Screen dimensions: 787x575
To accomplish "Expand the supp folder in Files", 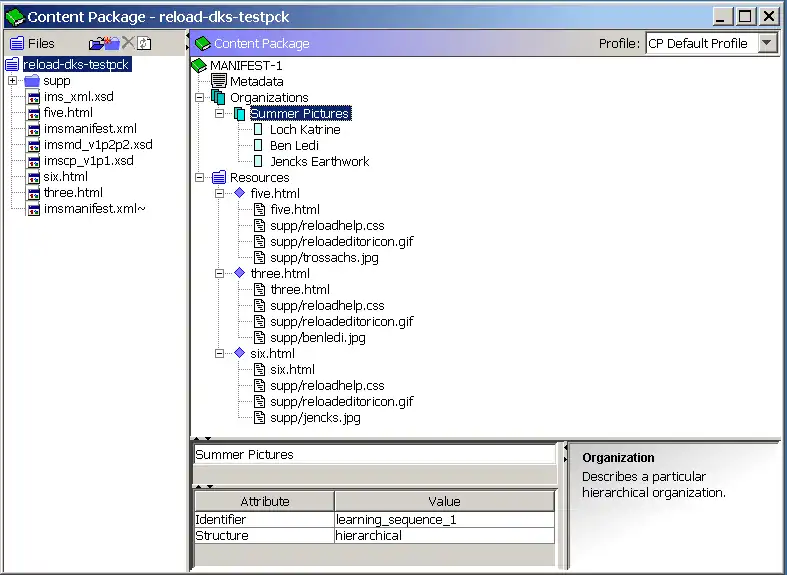I will coord(12,81).
